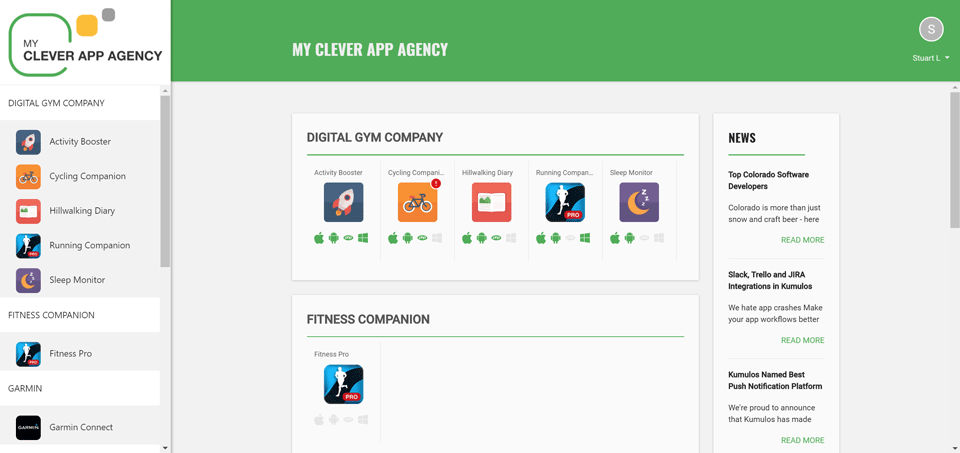Click Windows platform icon under Activity Booster
Image resolution: width=960 pixels, height=453 pixels.
pos(363,238)
